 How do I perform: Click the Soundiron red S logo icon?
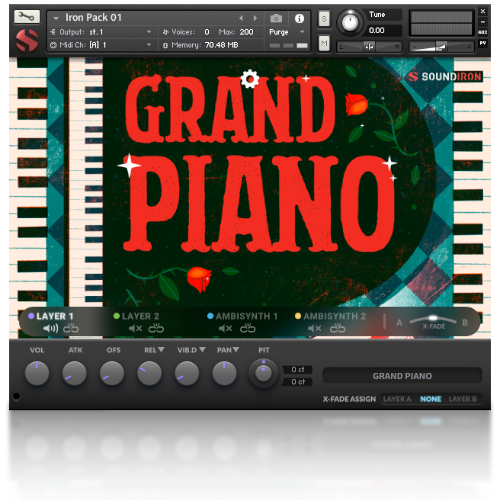click(27, 40)
